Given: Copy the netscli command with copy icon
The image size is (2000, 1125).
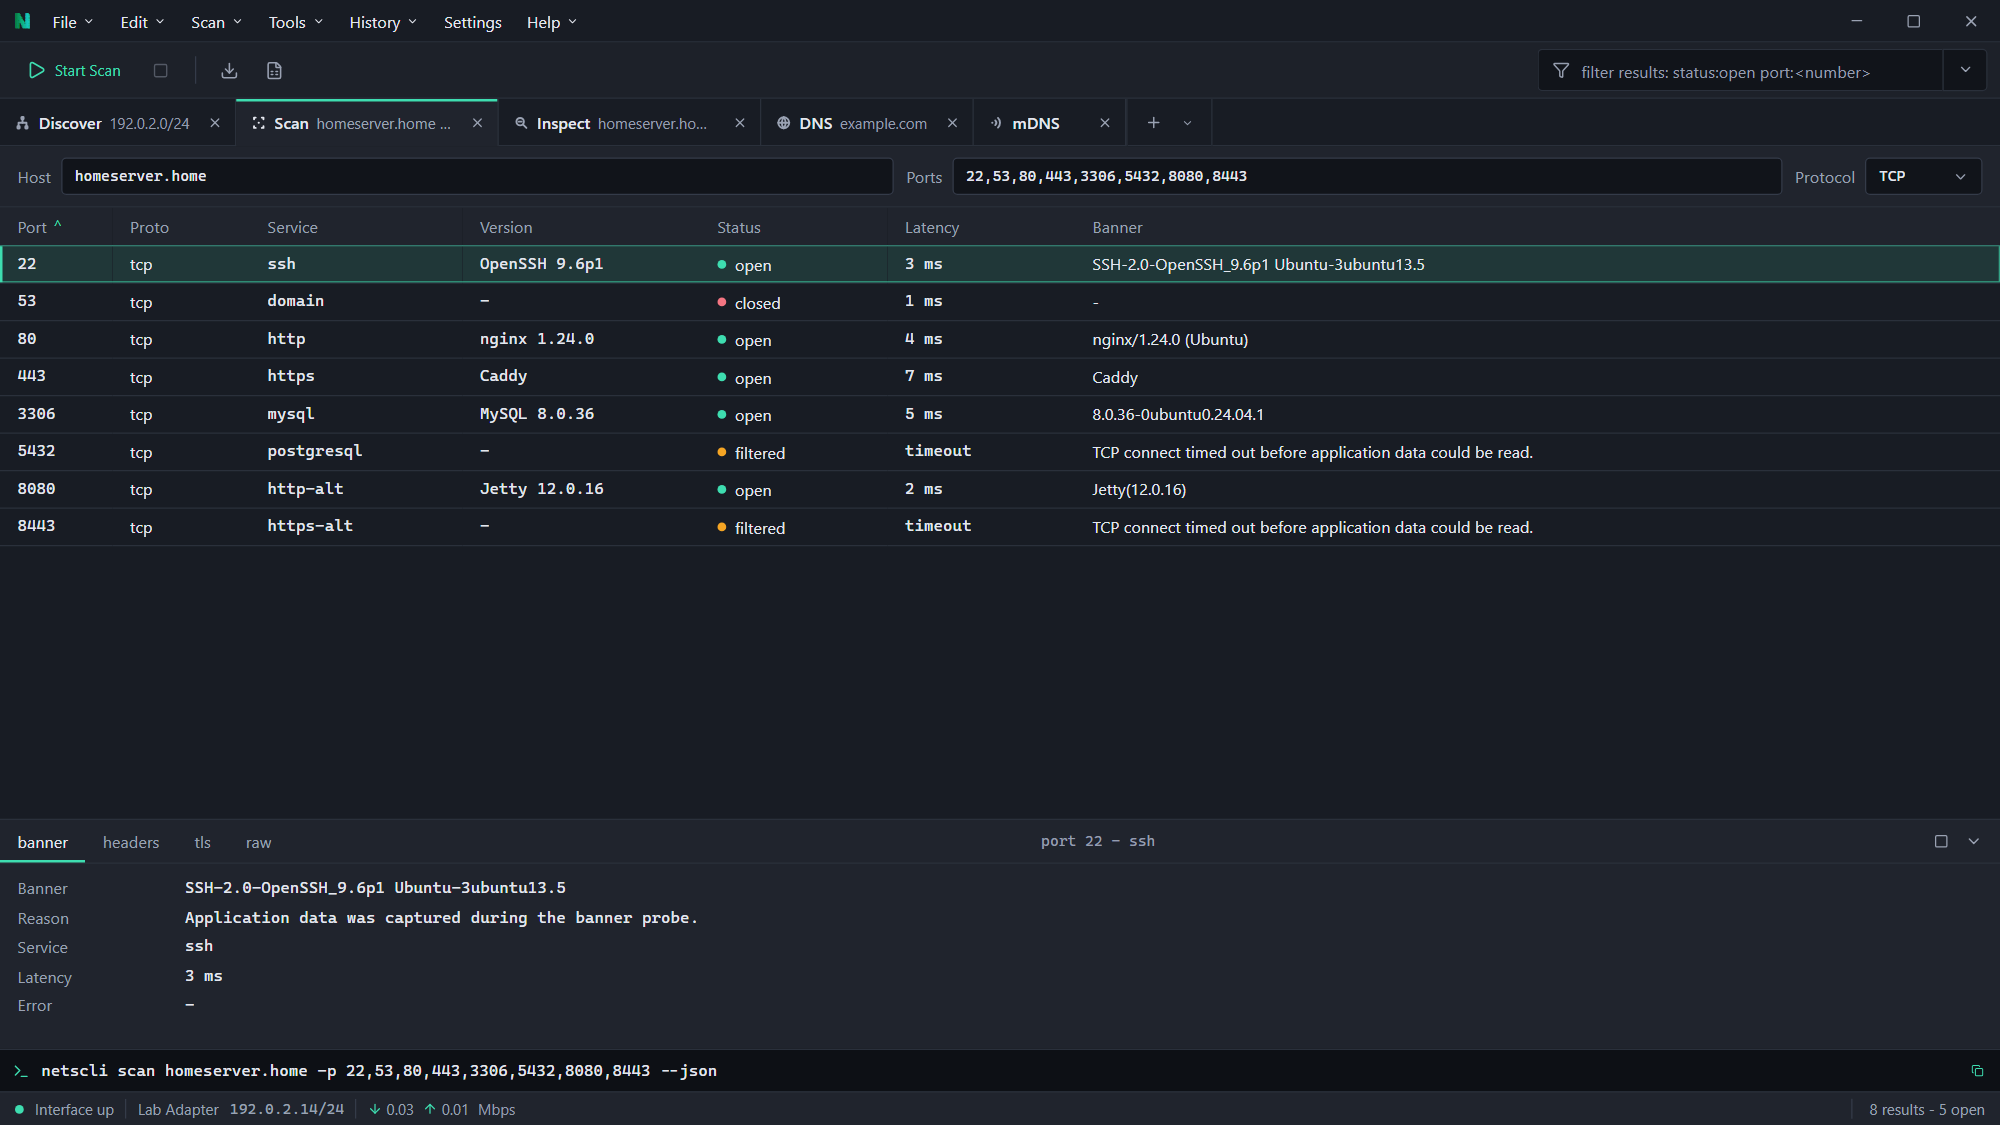Looking at the screenshot, I should [1977, 1071].
